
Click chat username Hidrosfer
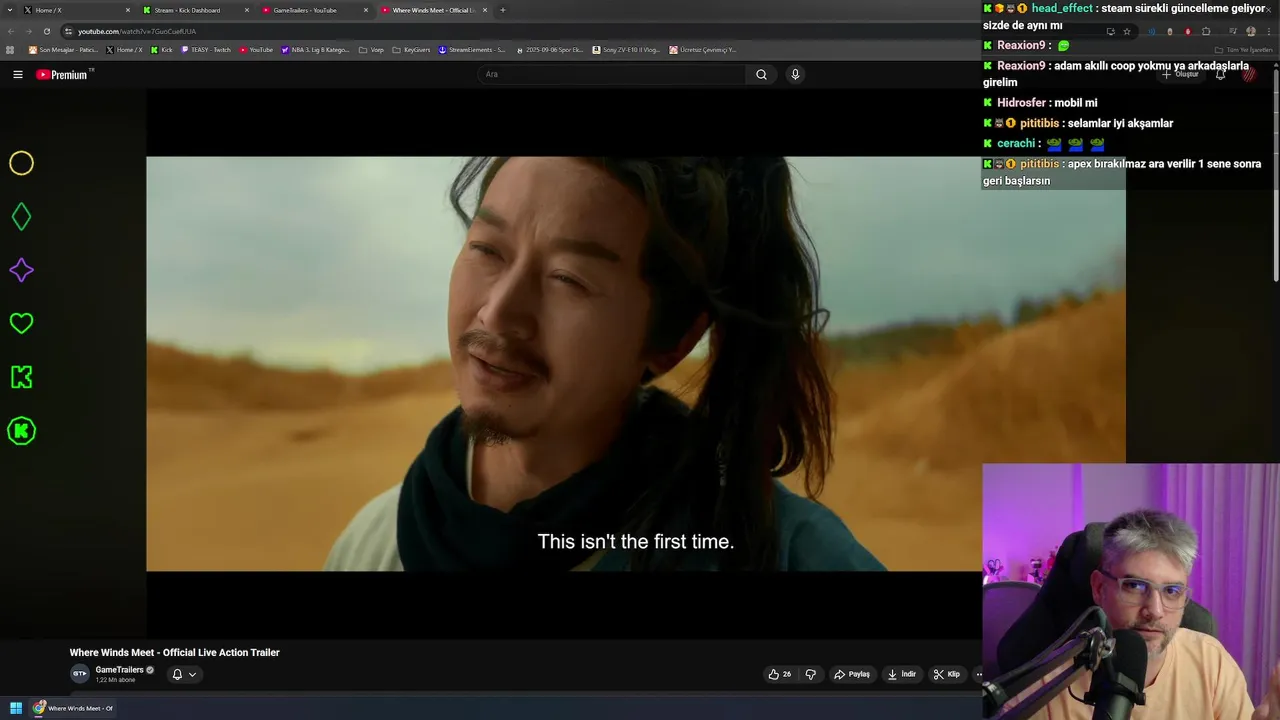point(1021,103)
